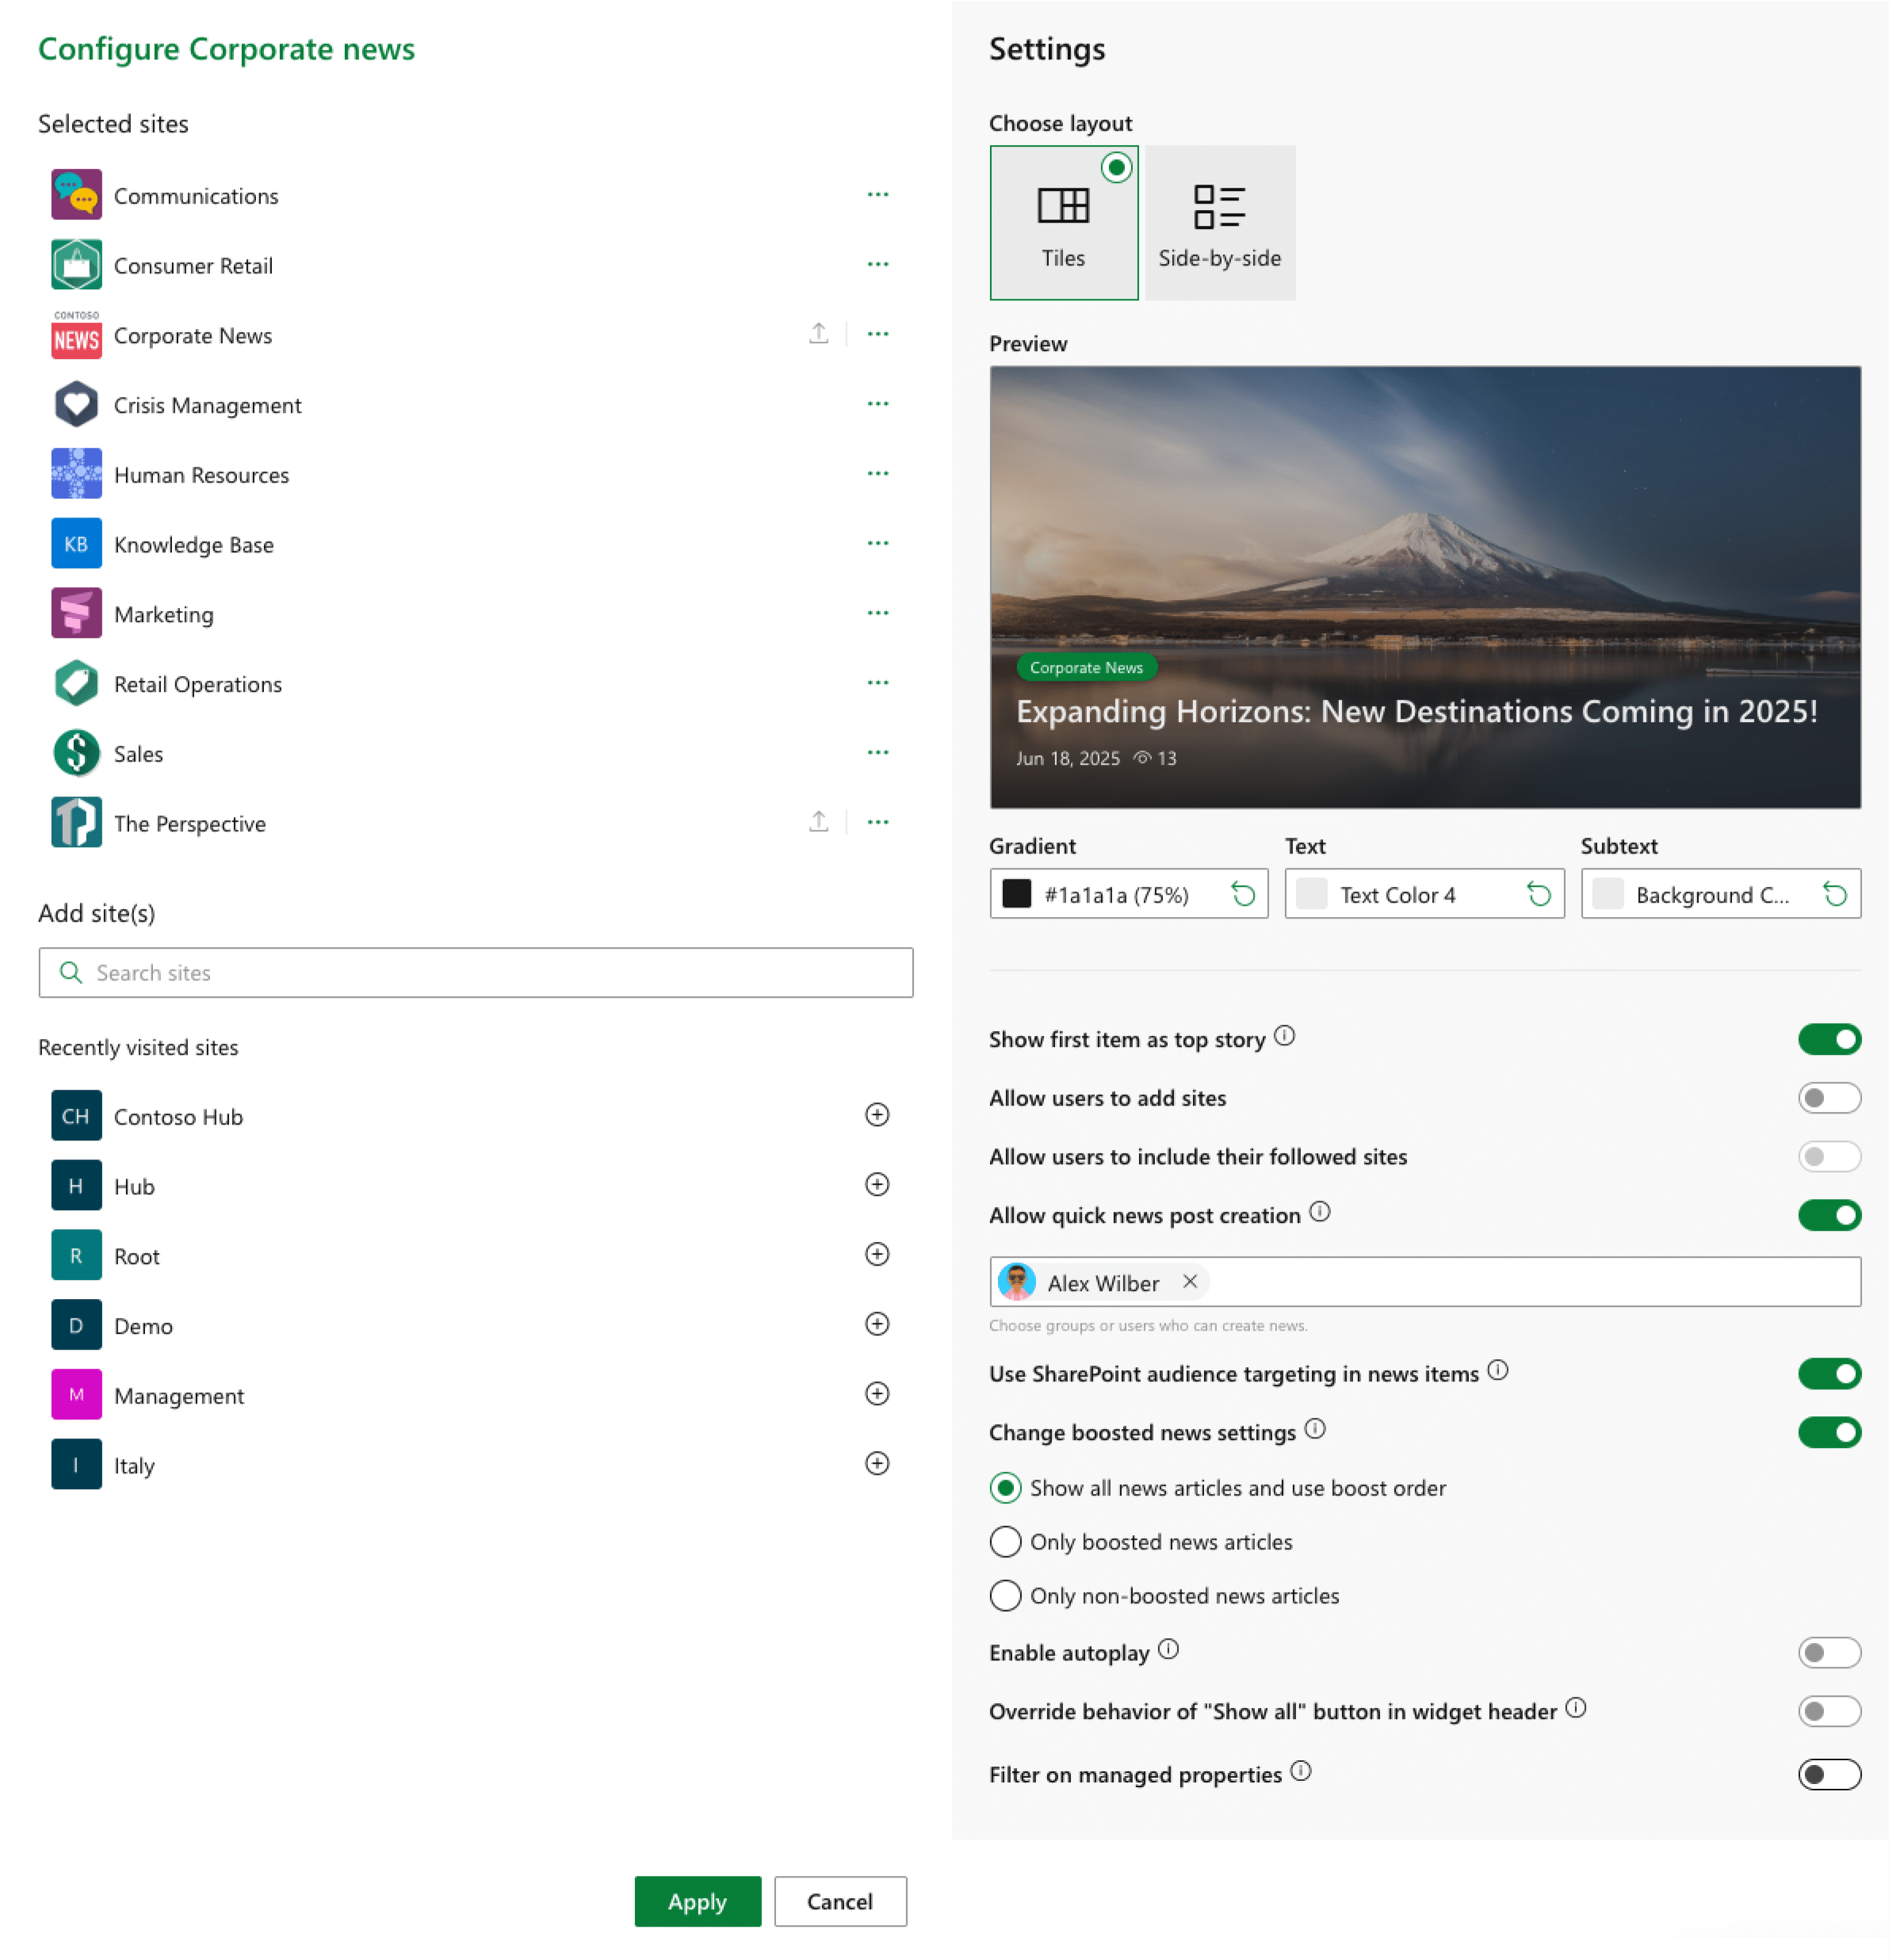This screenshot has width=1889, height=1960.
Task: Open the Text Color 4 picker
Action: point(1398,894)
